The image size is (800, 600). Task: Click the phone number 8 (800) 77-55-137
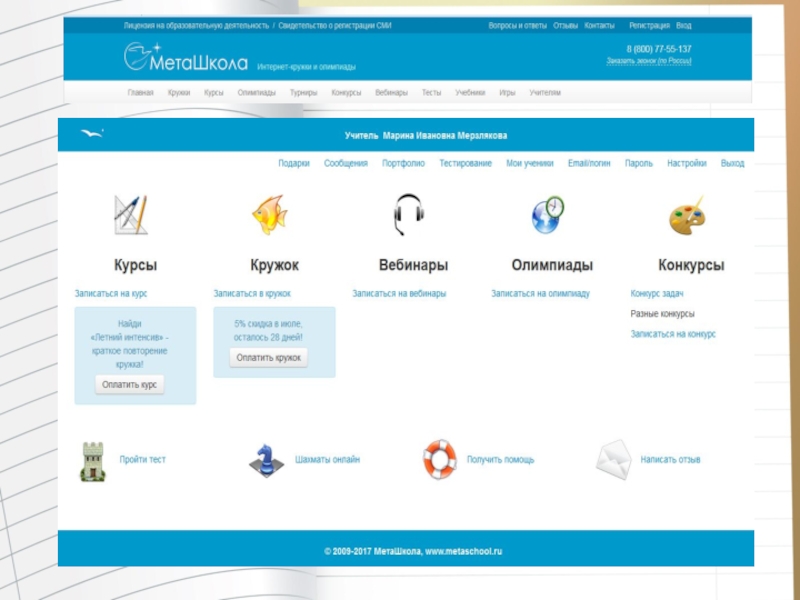pos(659,49)
